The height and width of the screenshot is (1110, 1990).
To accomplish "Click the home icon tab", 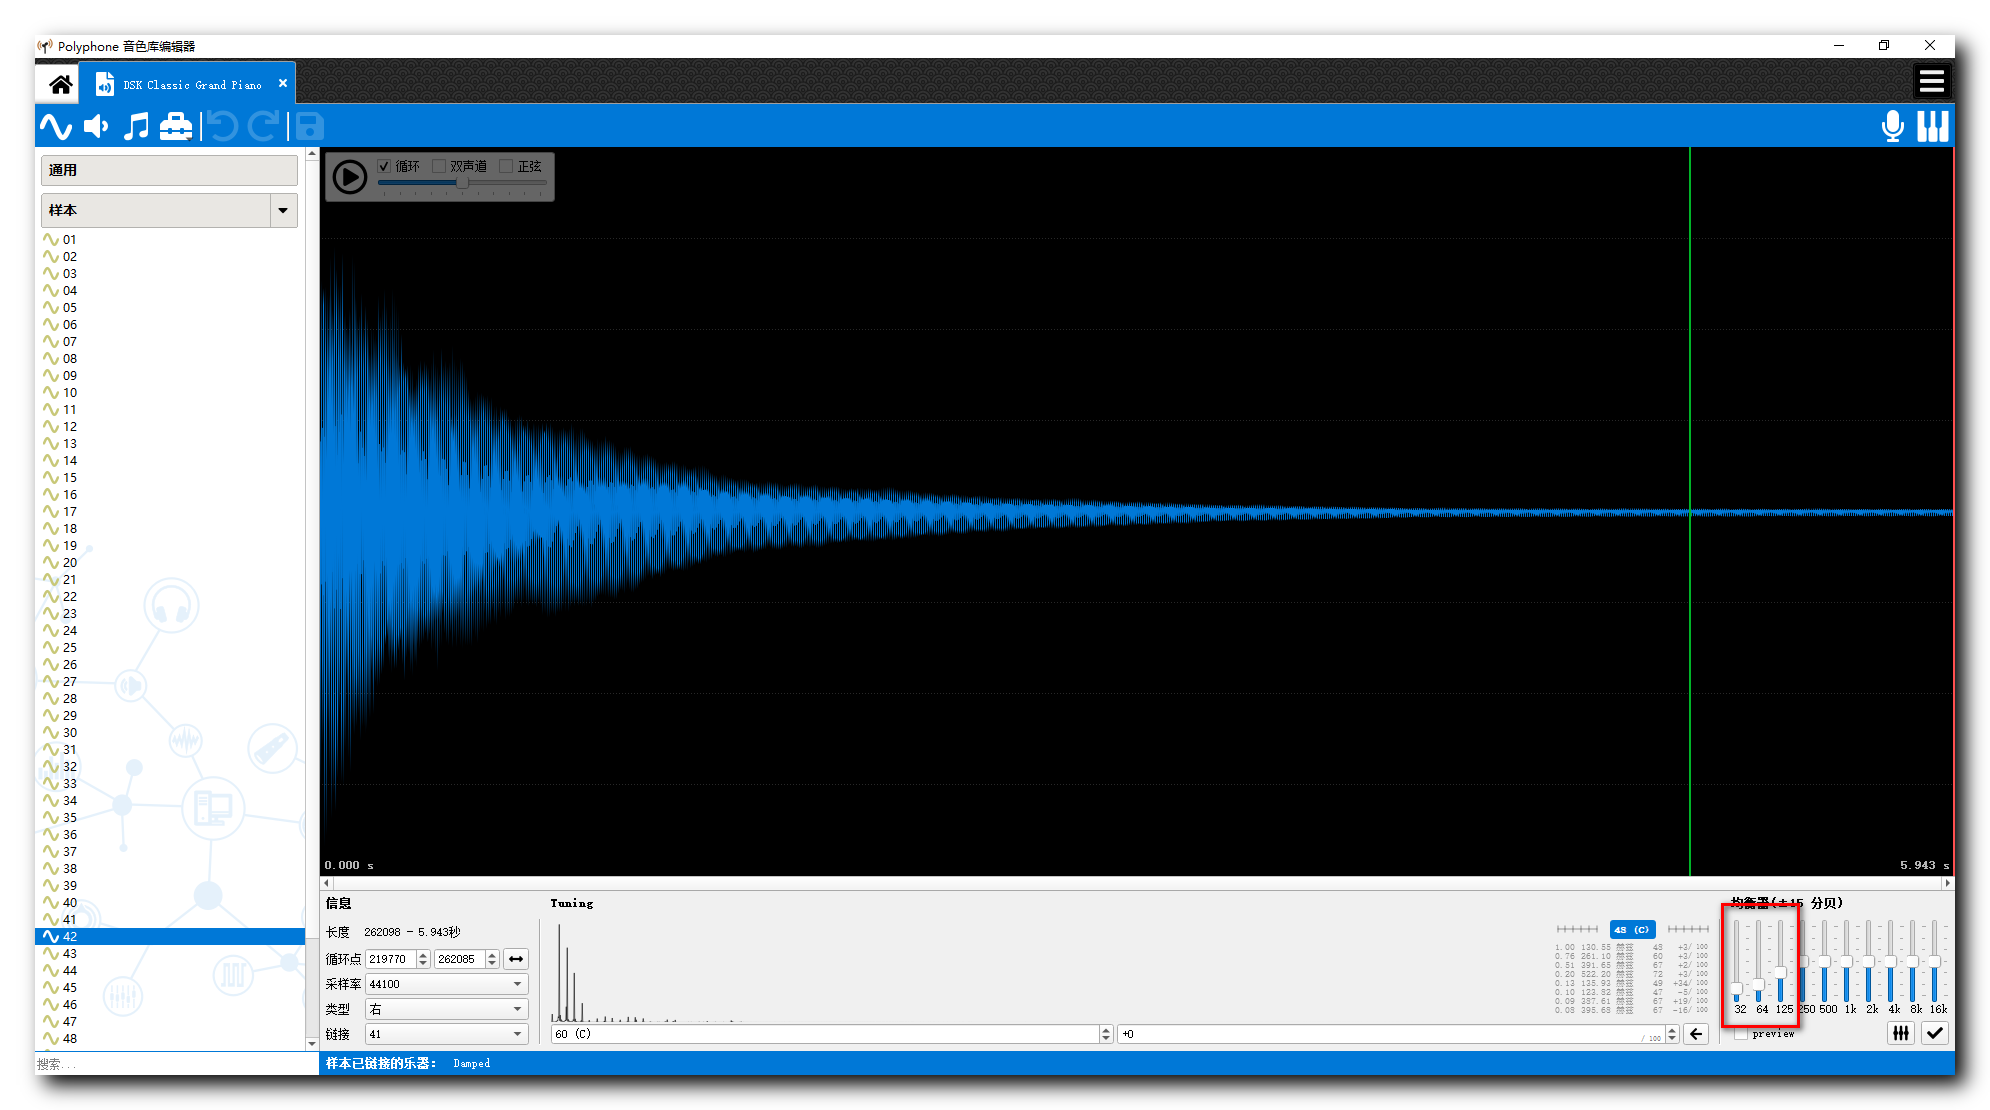I will [60, 84].
